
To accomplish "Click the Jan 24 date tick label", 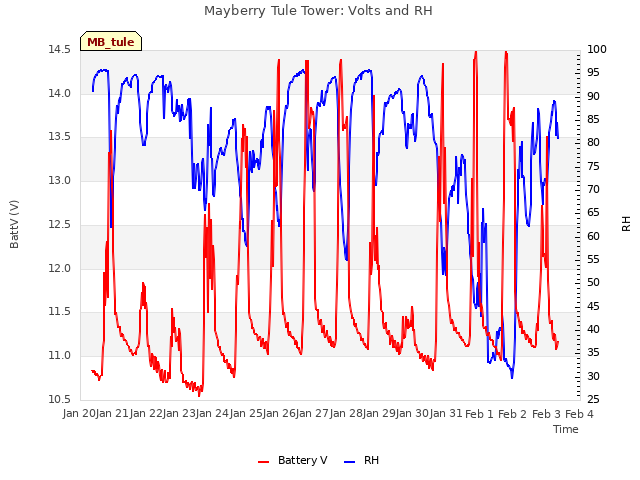I will [x=213, y=414].
